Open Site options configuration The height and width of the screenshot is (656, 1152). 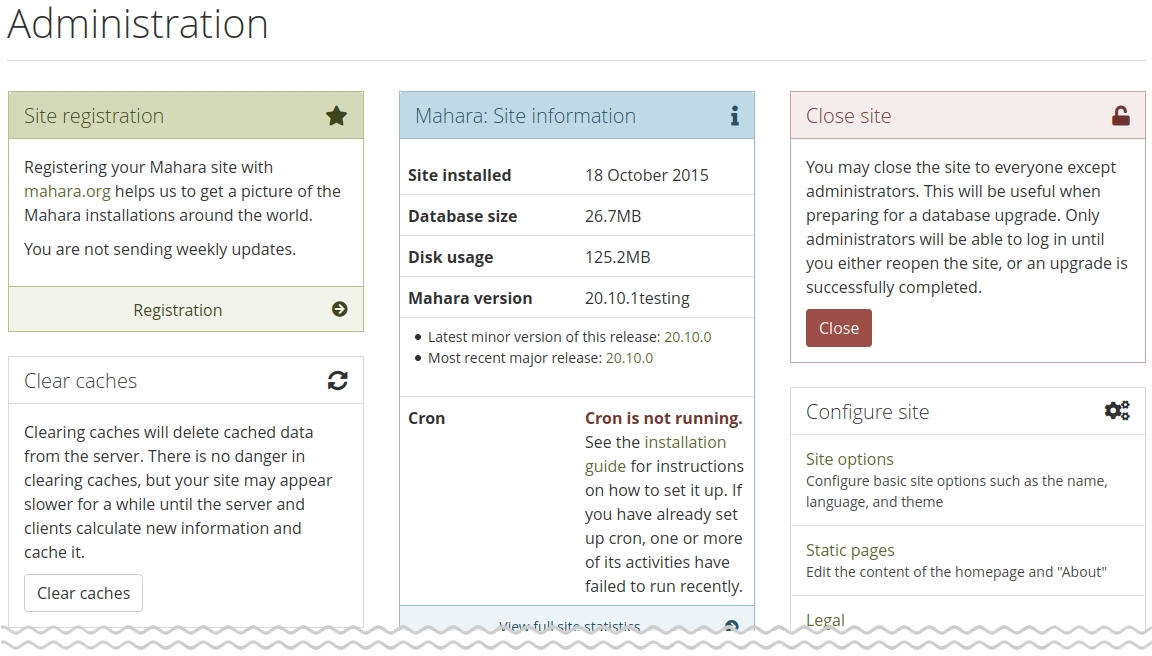point(849,459)
